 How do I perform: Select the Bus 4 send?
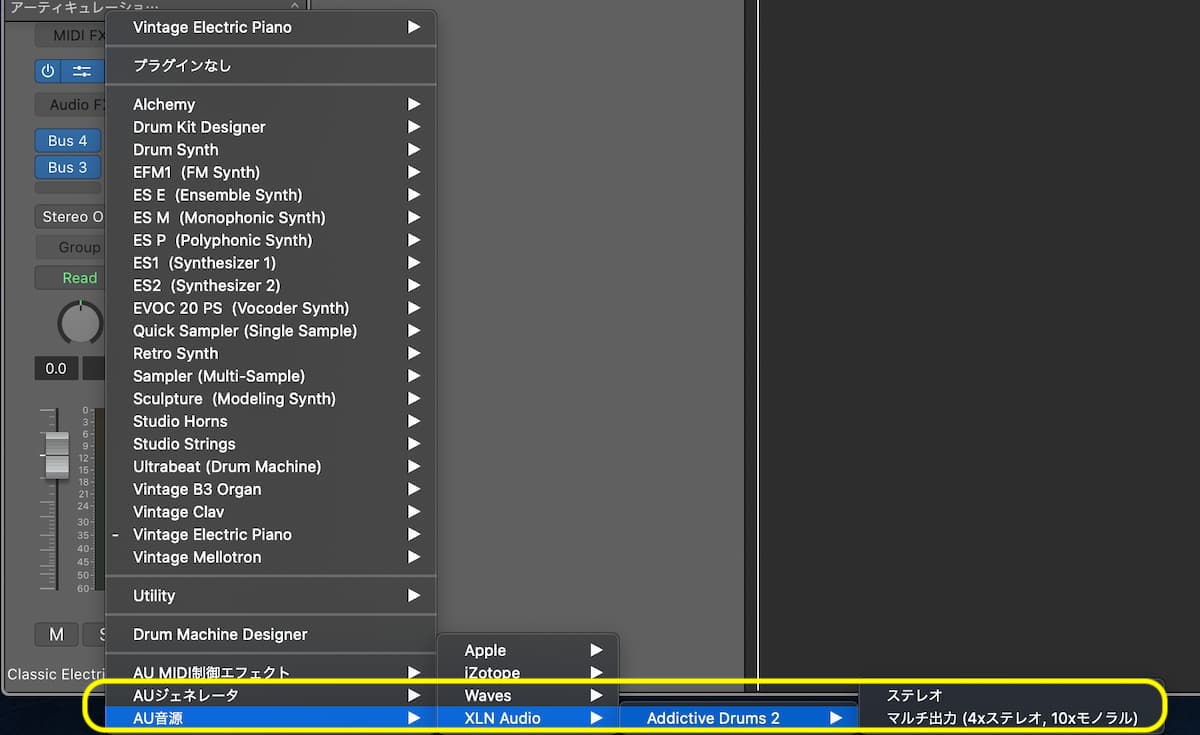click(x=68, y=141)
